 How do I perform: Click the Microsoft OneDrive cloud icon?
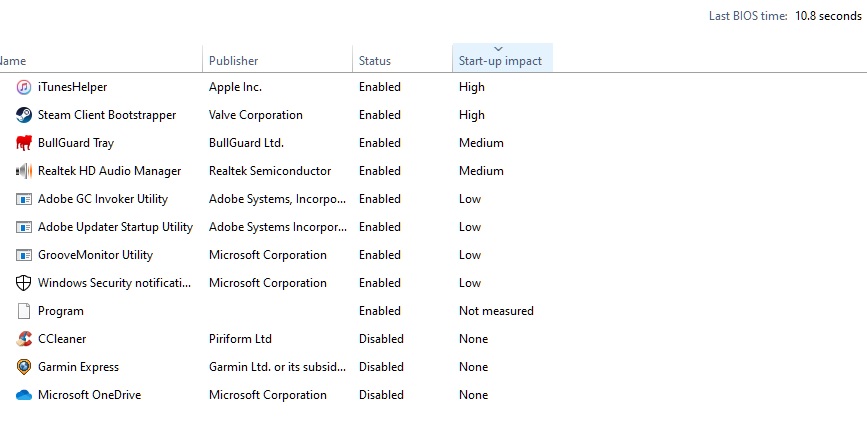(x=23, y=395)
